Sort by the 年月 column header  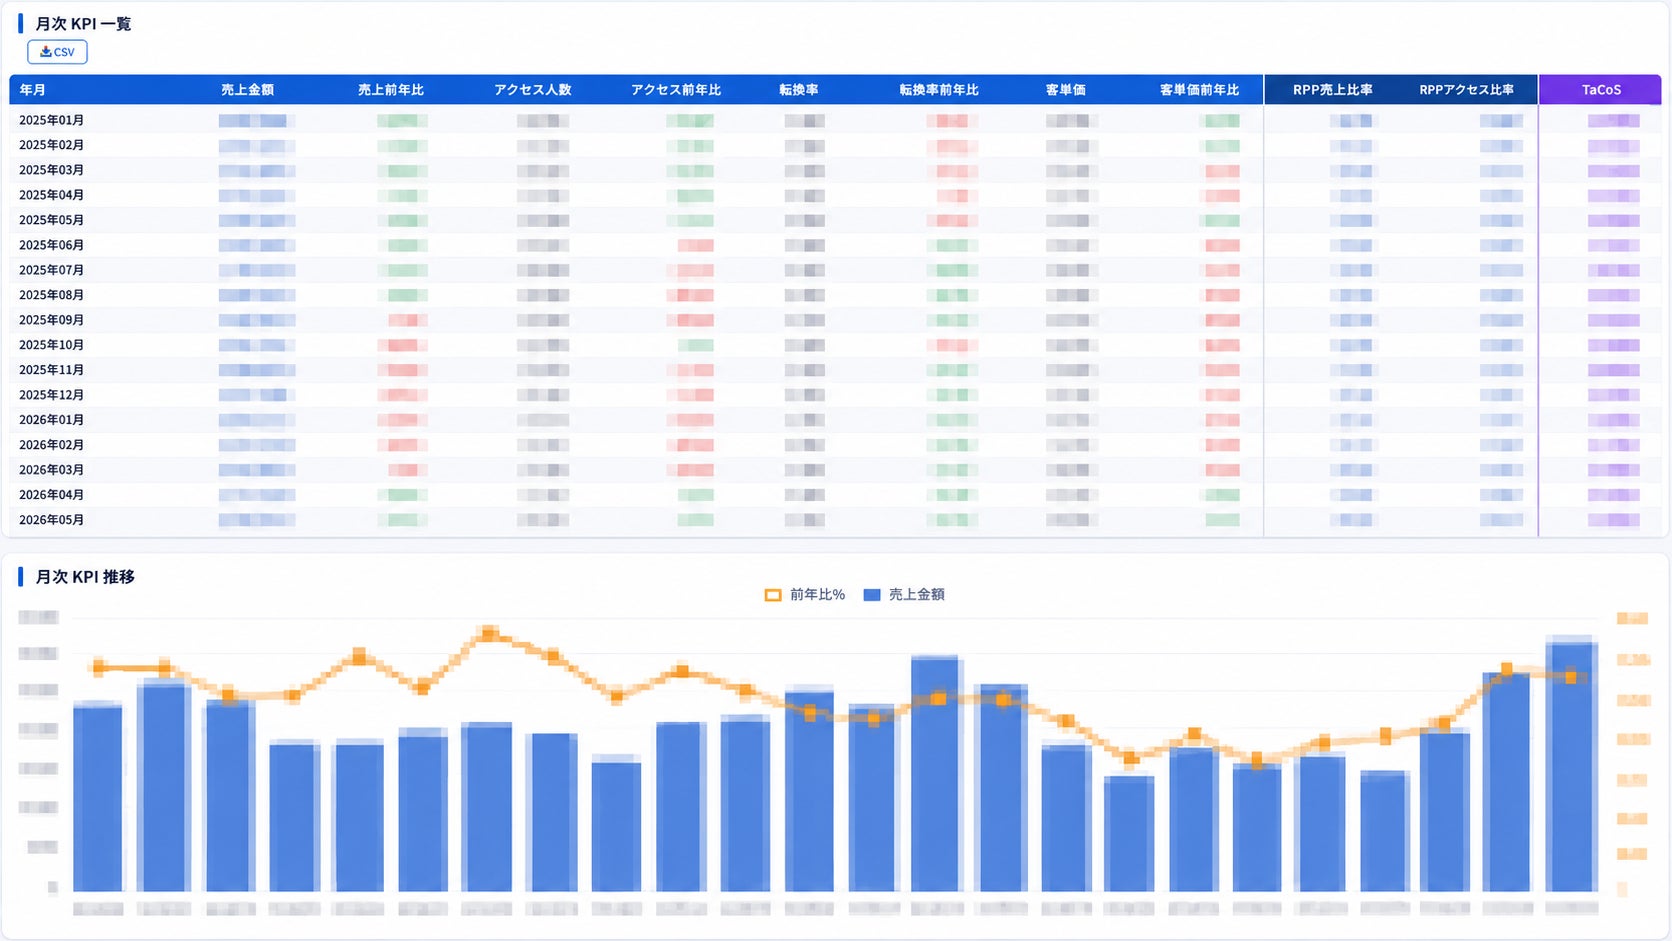click(x=32, y=90)
